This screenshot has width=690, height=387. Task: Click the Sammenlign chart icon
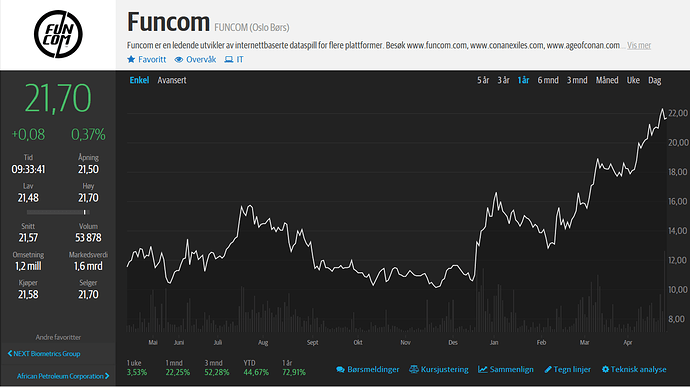pyautogui.click(x=483, y=369)
